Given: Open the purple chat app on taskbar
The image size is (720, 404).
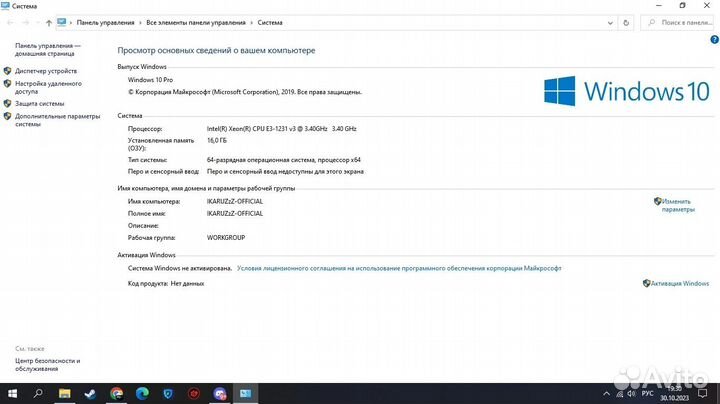Looking at the screenshot, I should click(220, 393).
